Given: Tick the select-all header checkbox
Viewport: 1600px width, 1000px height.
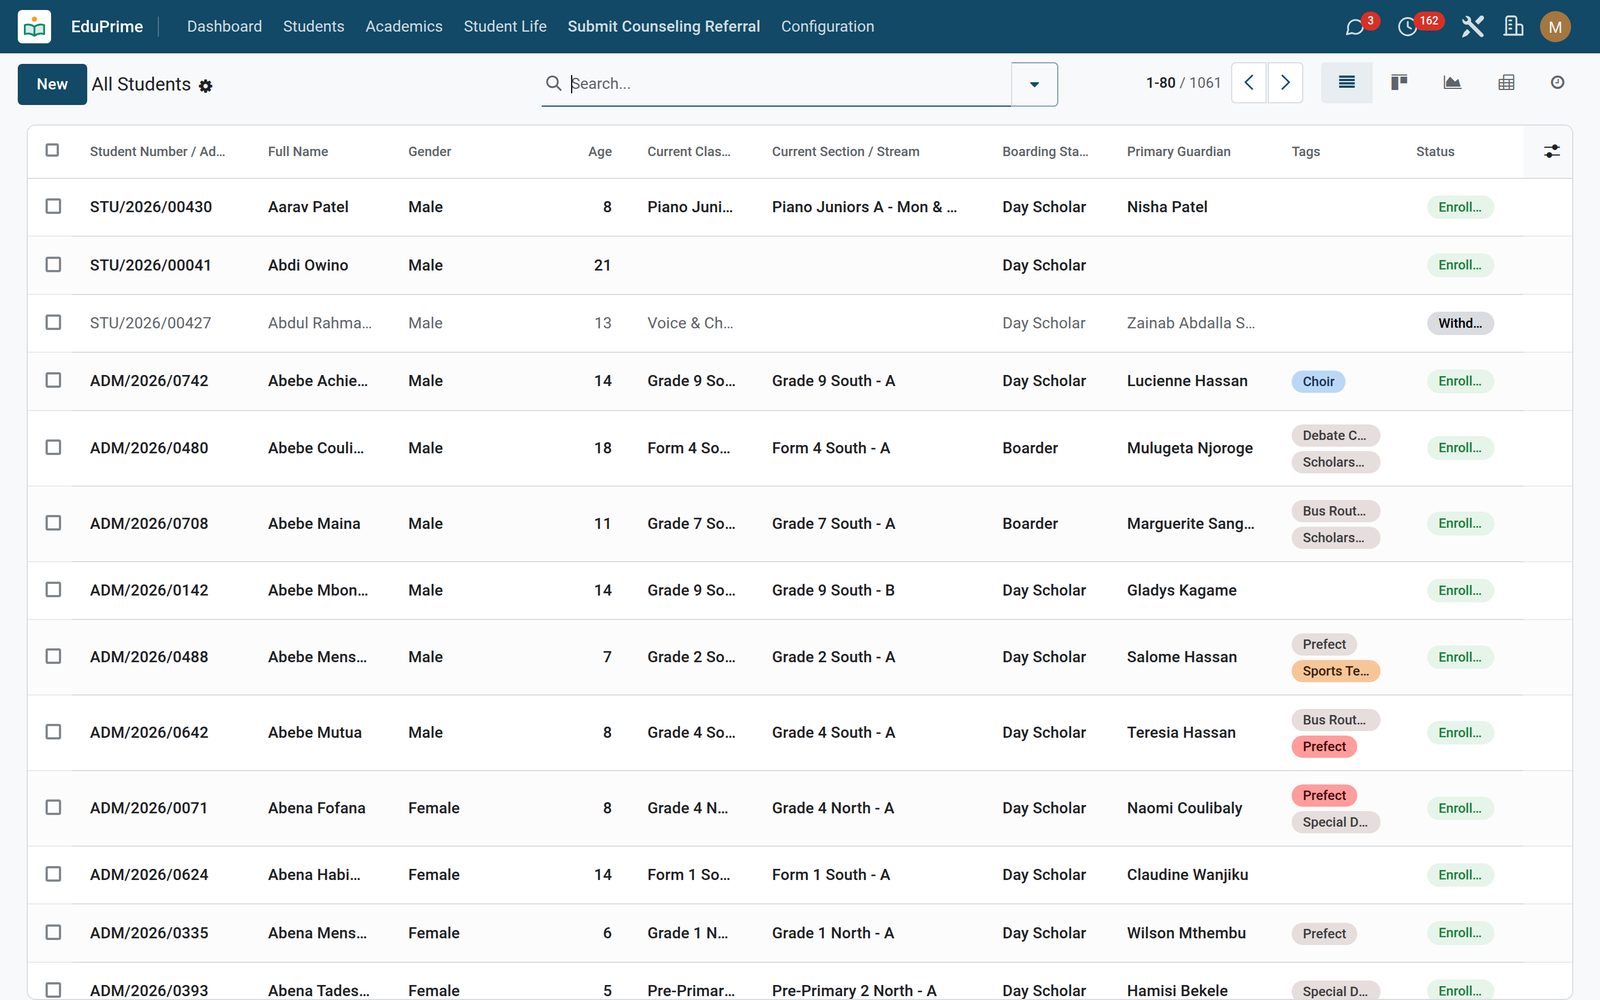Looking at the screenshot, I should [53, 150].
